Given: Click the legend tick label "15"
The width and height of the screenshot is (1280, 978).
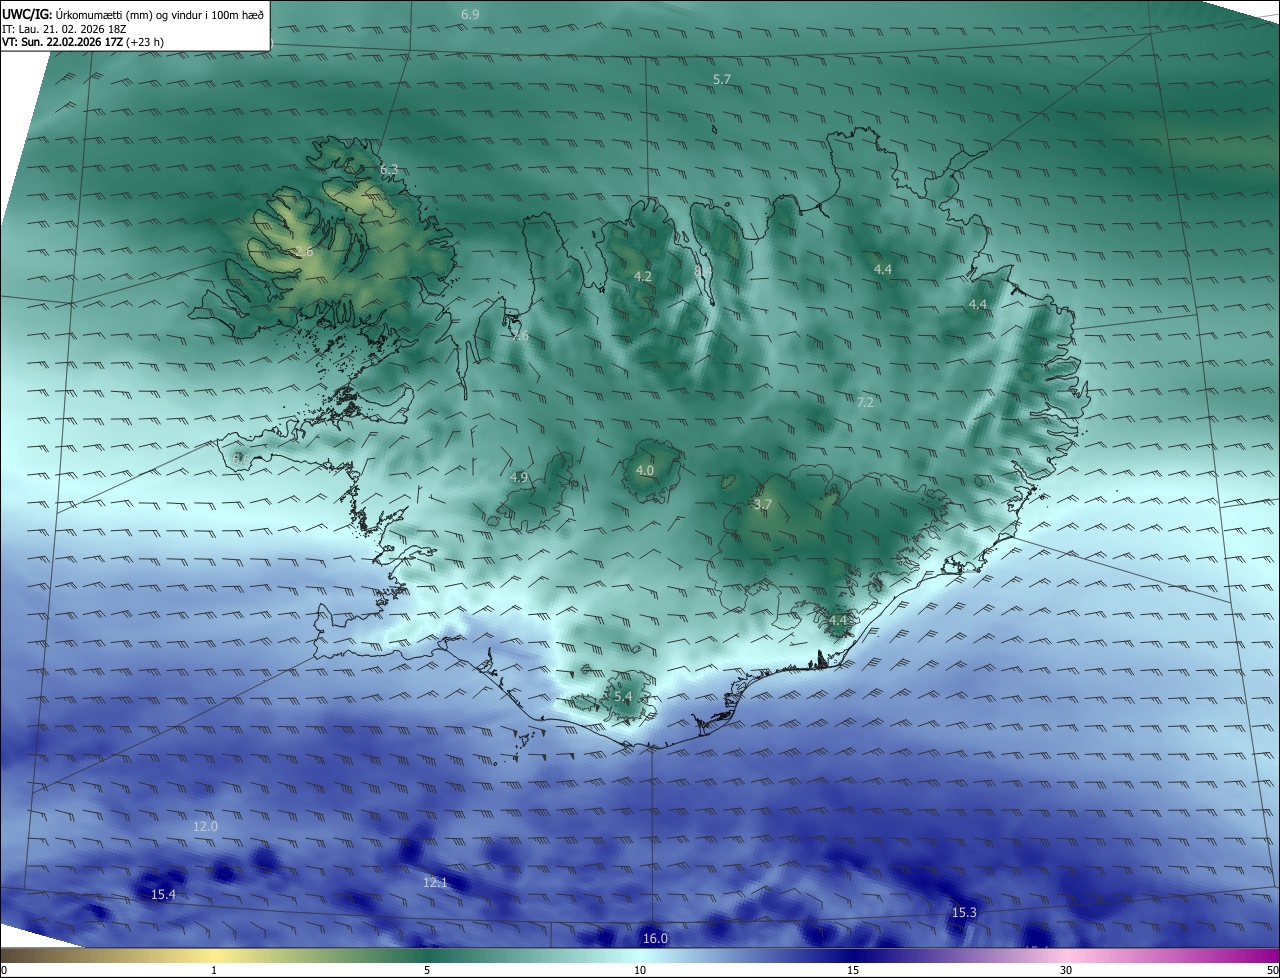Looking at the screenshot, I should 853,970.
